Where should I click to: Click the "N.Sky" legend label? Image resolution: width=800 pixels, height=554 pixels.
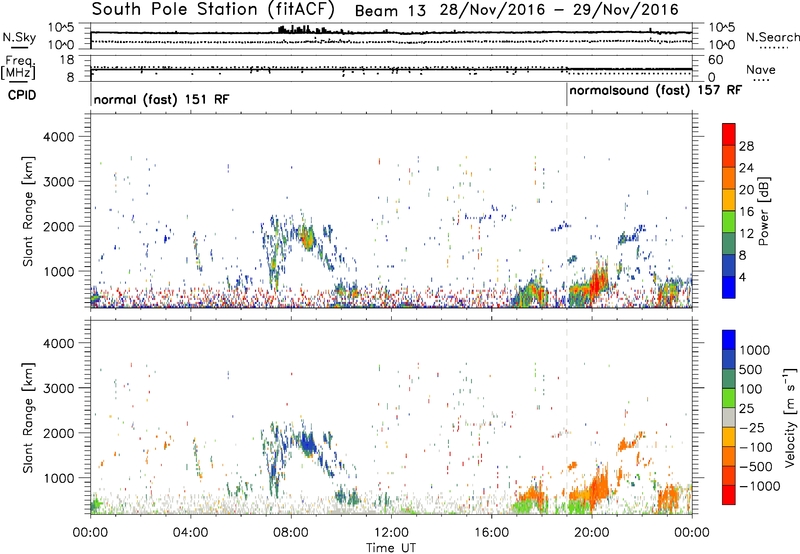(x=19, y=37)
